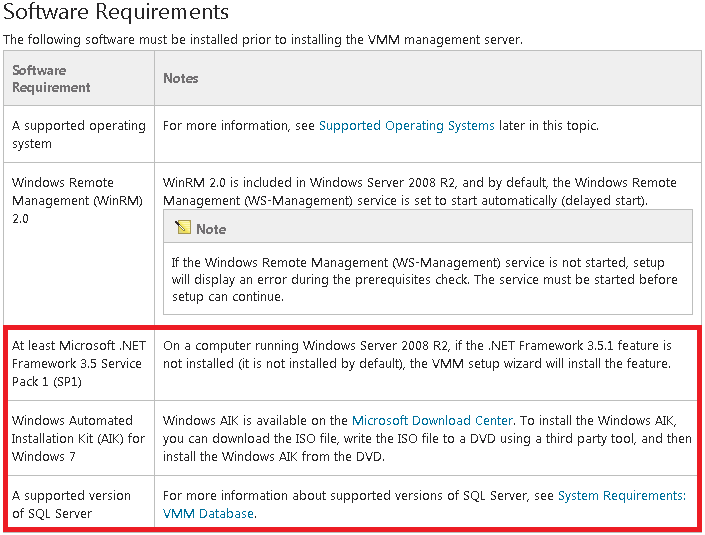Click the Software Requirements heading
Screen dimensions: 705x535
(x=116, y=12)
